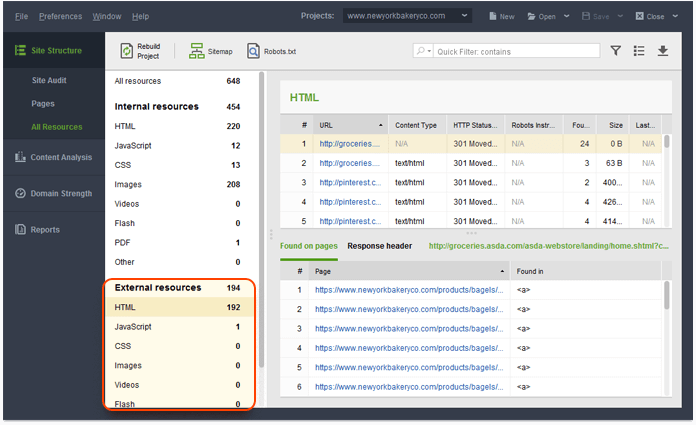
Task: Open newyorkbakeryco page link in row 6
Action: tap(409, 387)
